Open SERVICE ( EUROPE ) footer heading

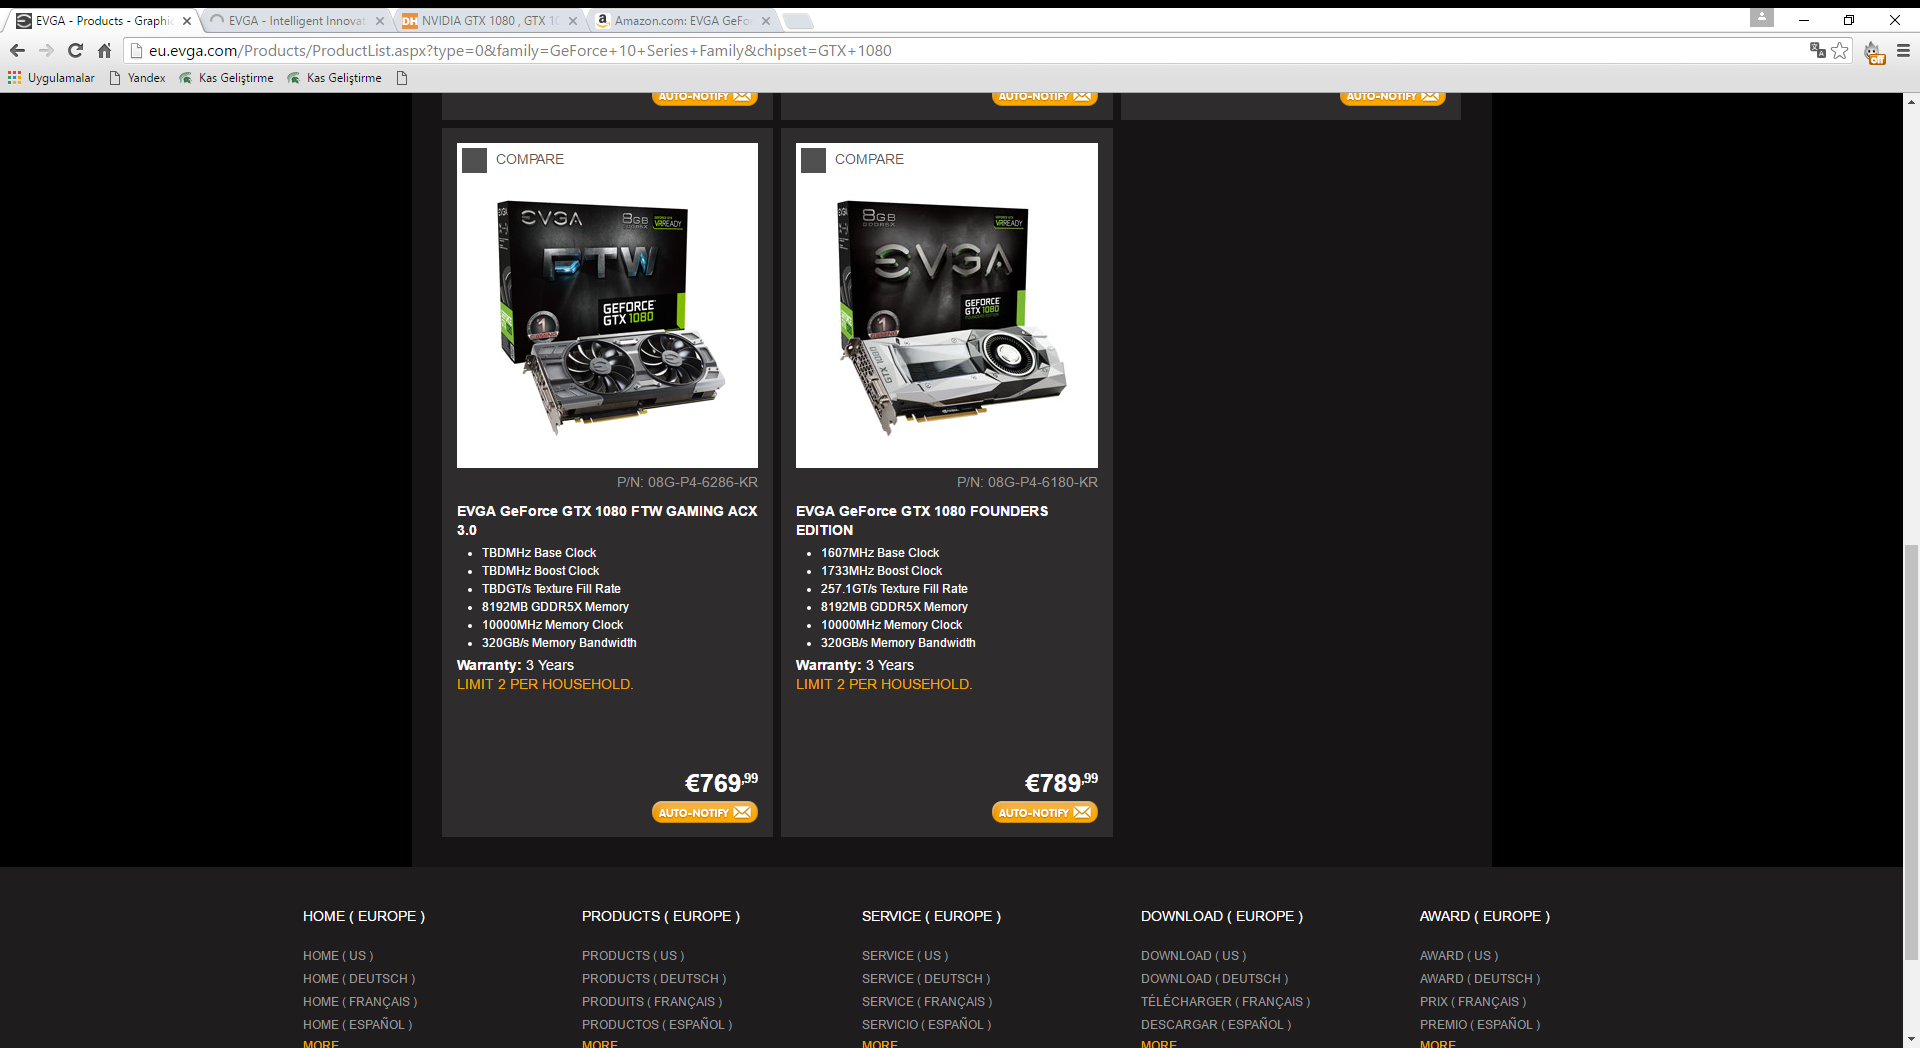[931, 916]
